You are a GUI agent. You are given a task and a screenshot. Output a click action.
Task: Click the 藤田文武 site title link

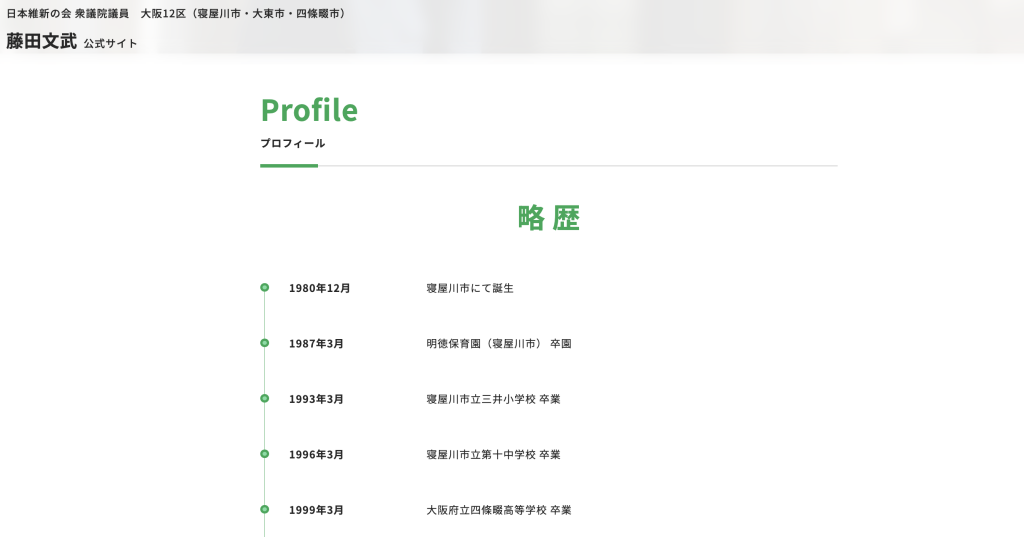point(41,42)
